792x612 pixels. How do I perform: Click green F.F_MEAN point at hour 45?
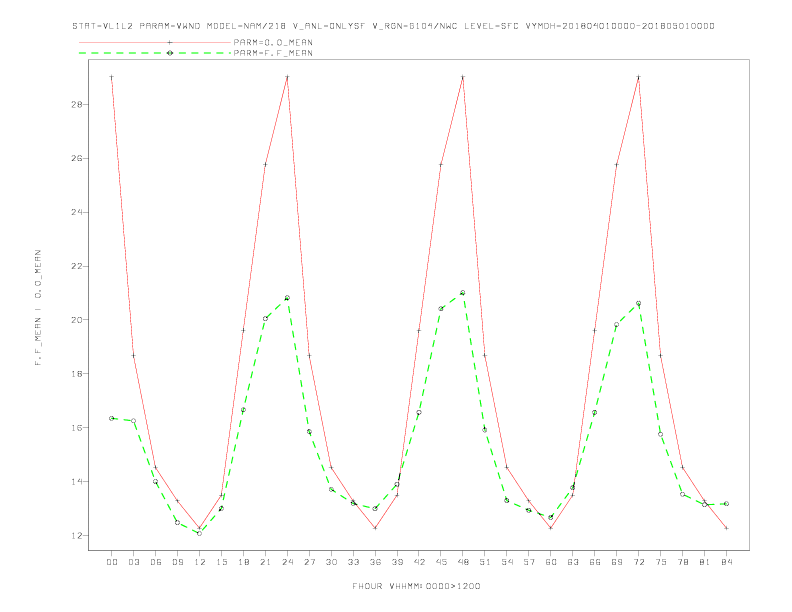pos(441,309)
